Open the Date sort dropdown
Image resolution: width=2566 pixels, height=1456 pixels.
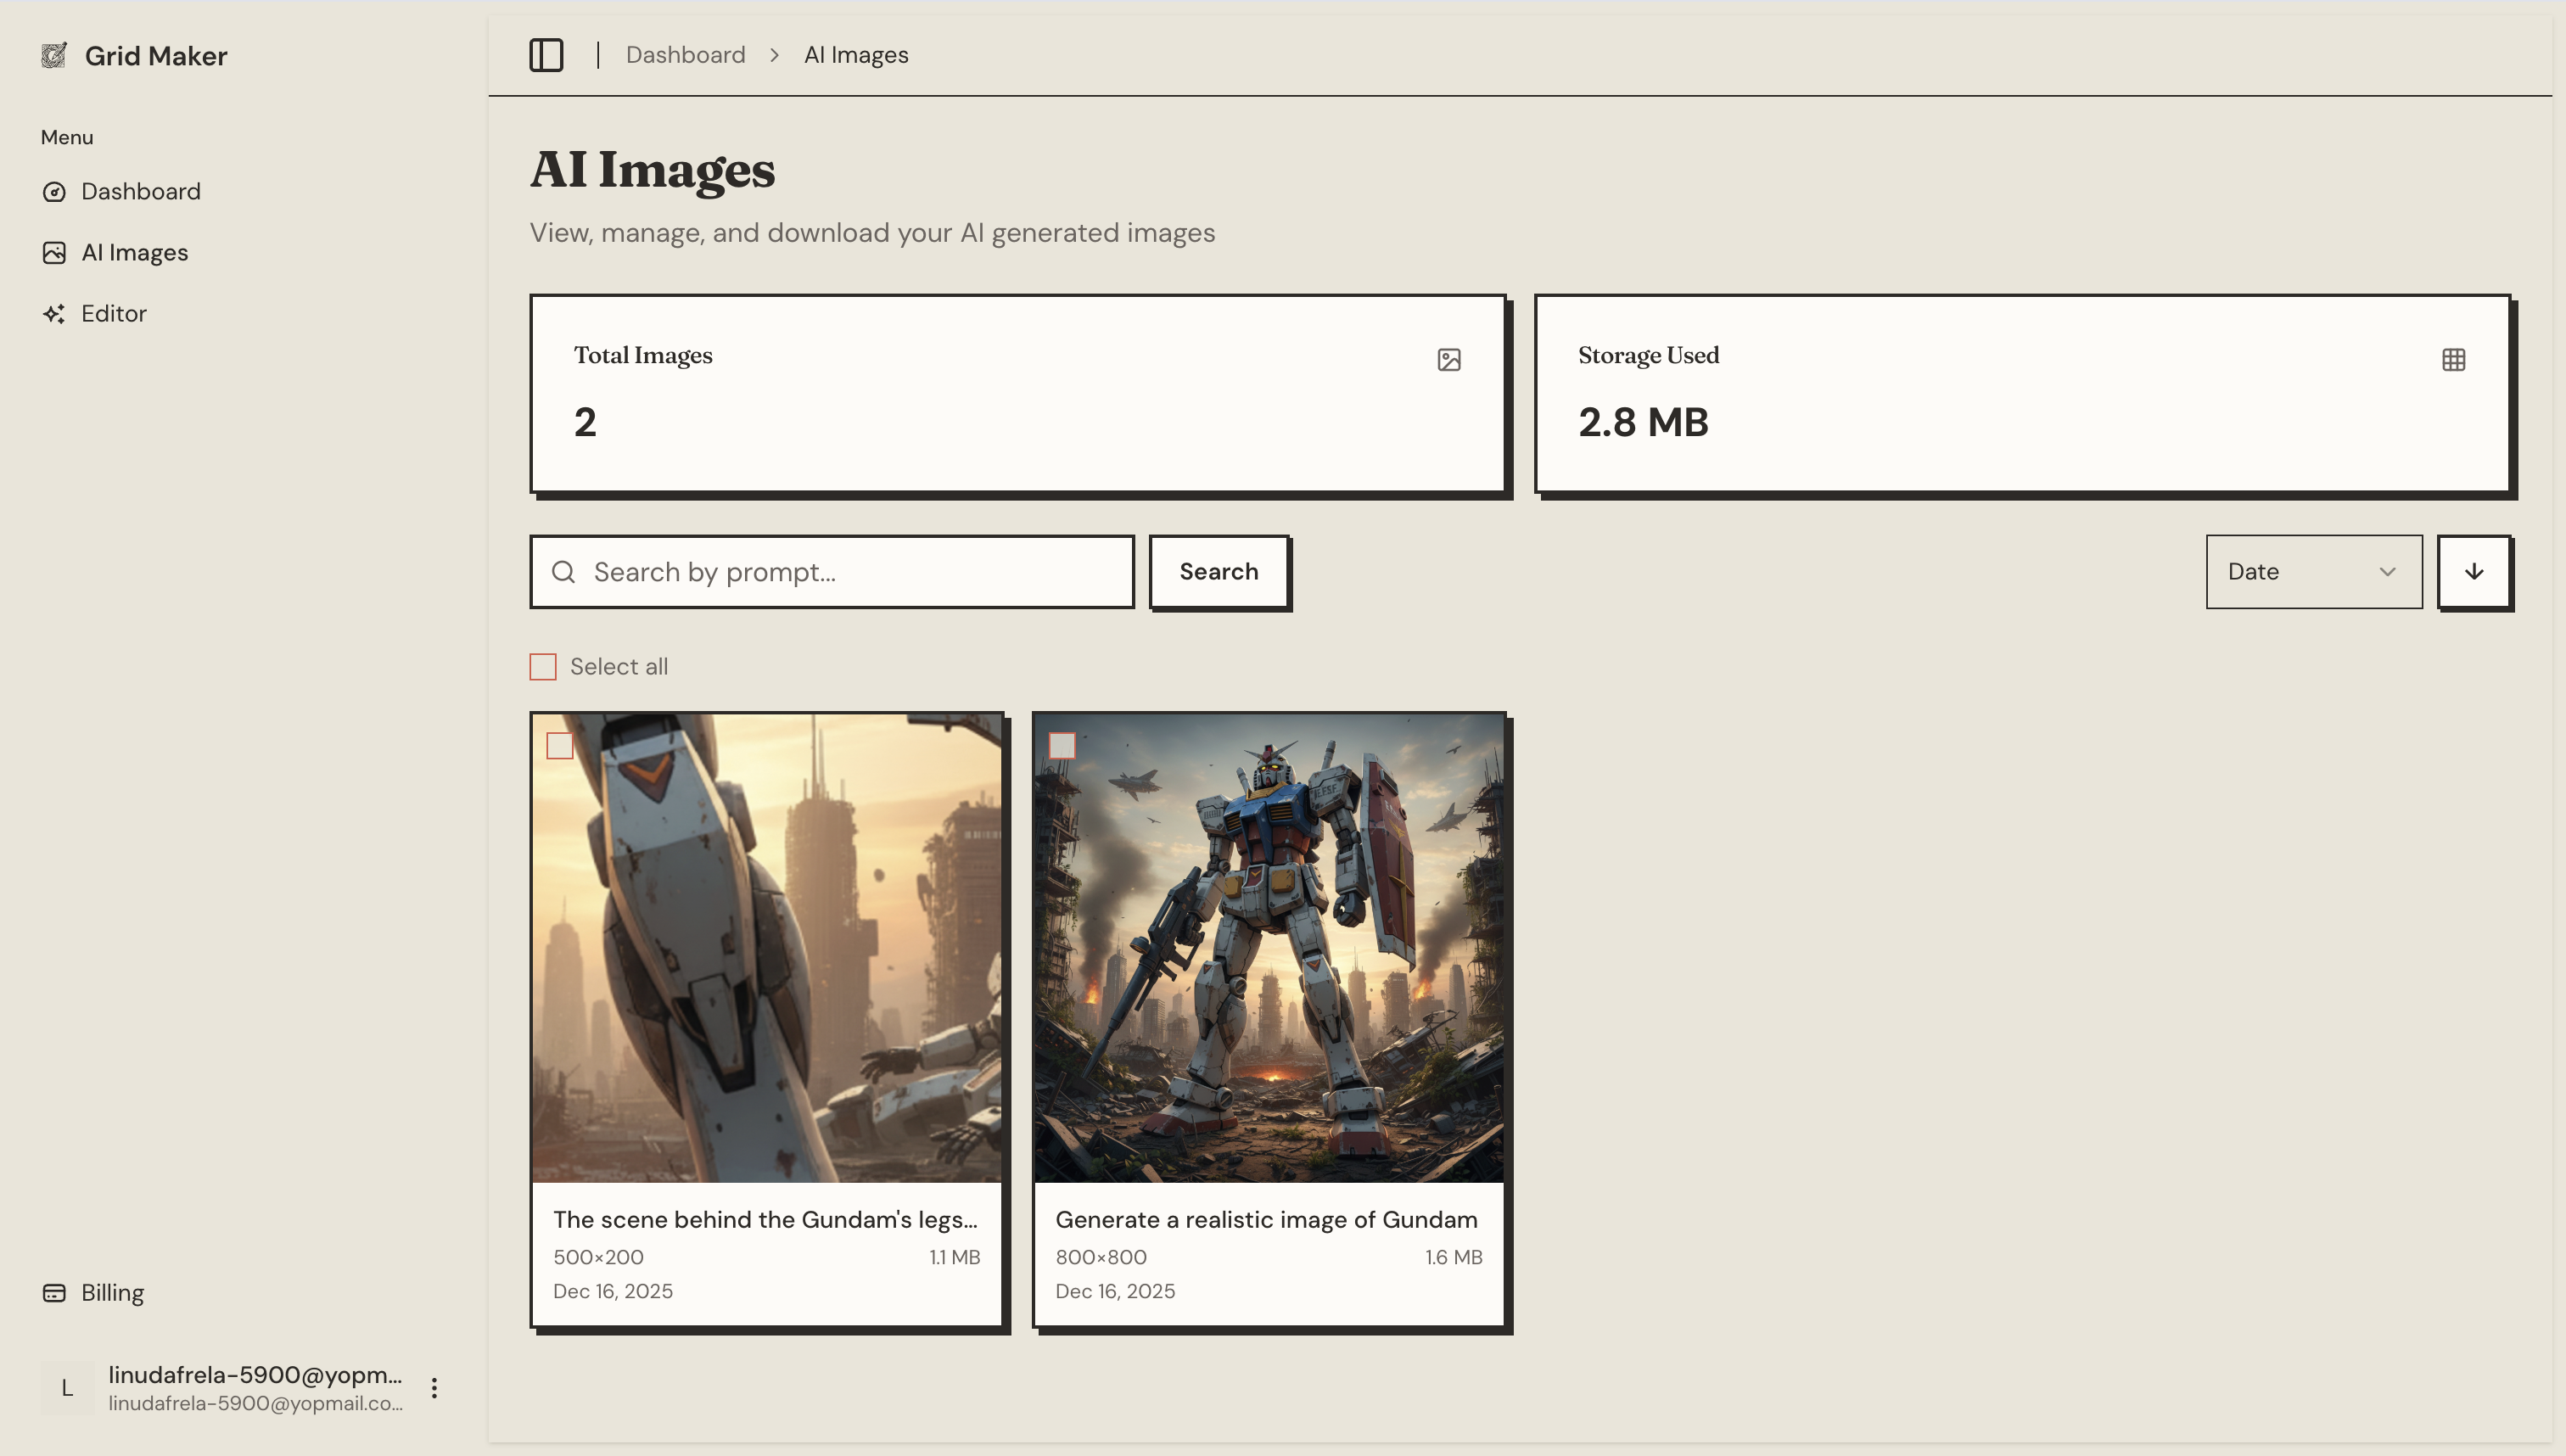click(2313, 571)
